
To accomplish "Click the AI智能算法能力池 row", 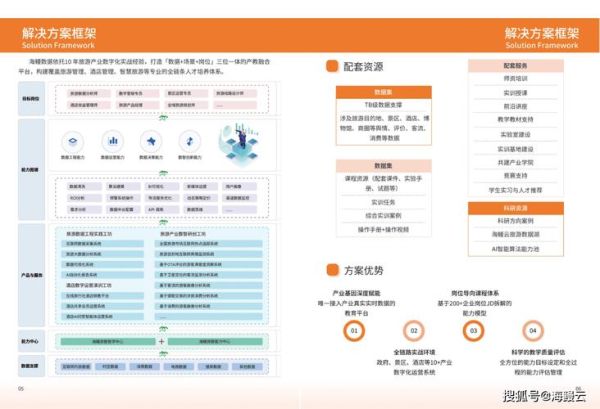I will [515, 249].
